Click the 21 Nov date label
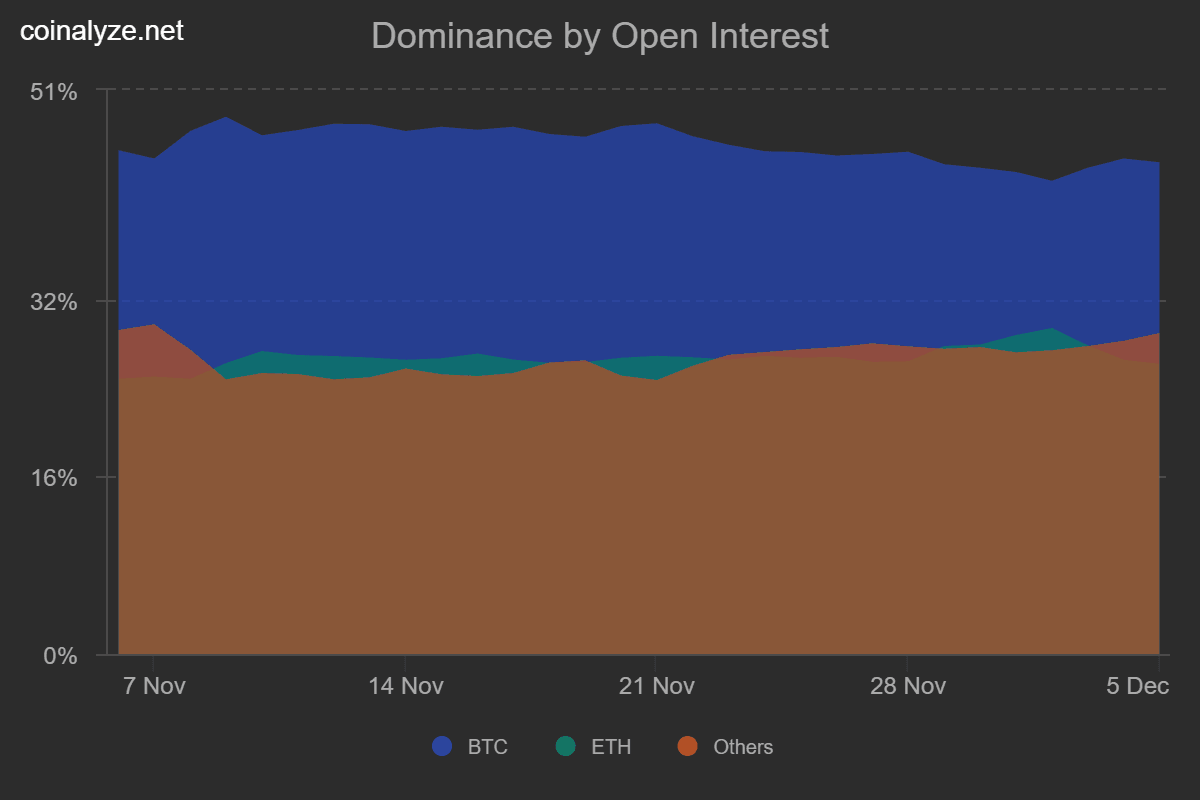This screenshot has width=1200, height=800. point(656,686)
